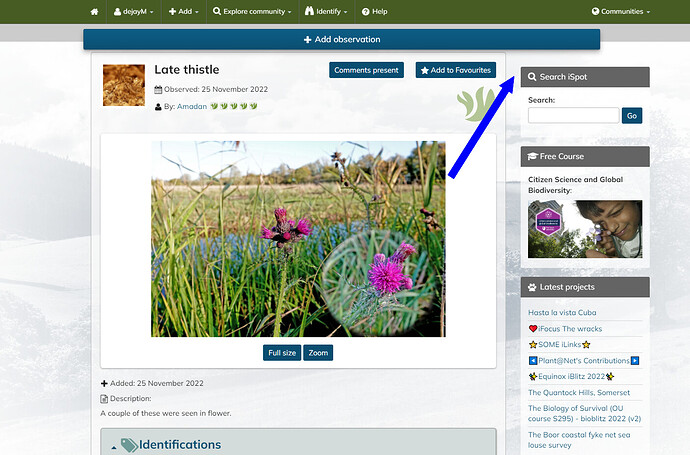
Task: Open the observer's golden avatar thumbnail
Action: coord(124,85)
